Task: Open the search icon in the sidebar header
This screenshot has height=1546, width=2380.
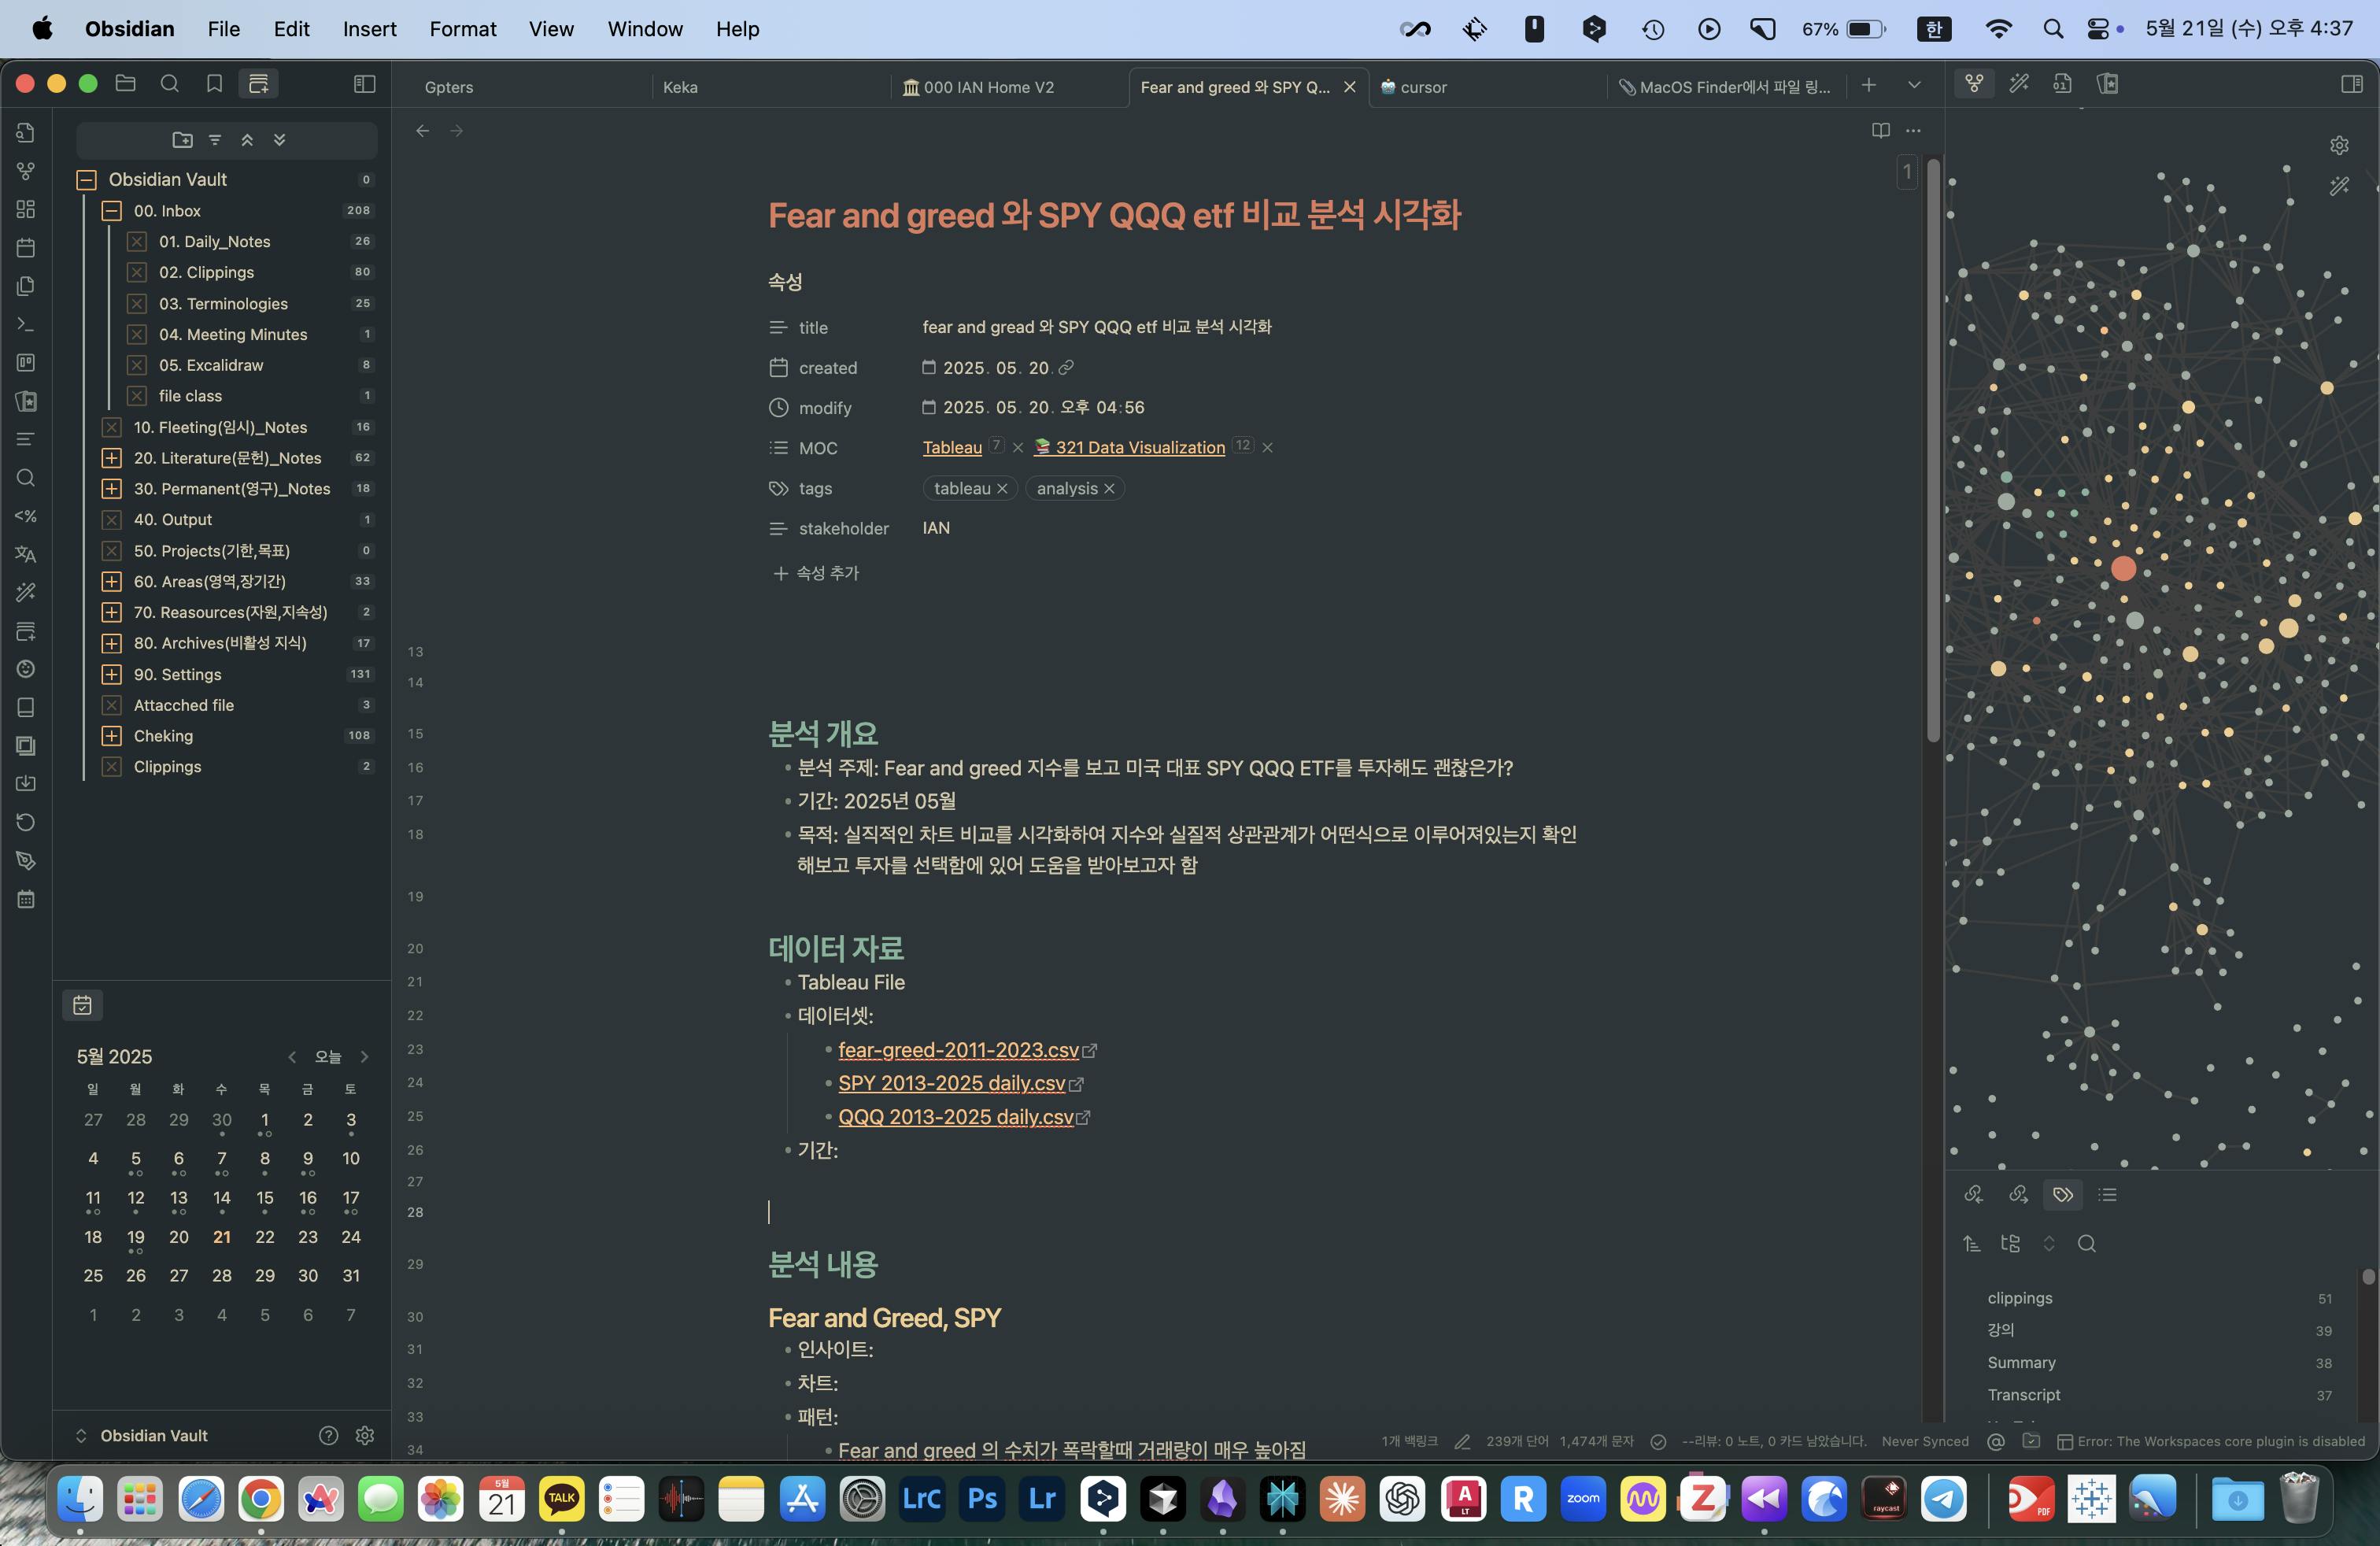Action: tap(170, 84)
